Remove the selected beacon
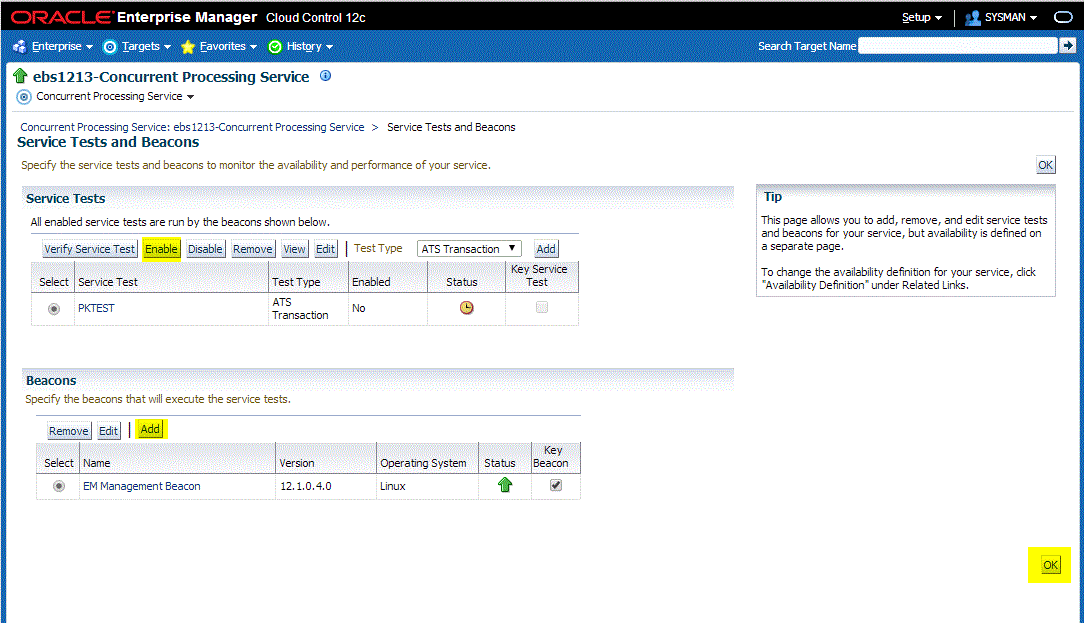This screenshot has width=1084, height=623. (68, 431)
